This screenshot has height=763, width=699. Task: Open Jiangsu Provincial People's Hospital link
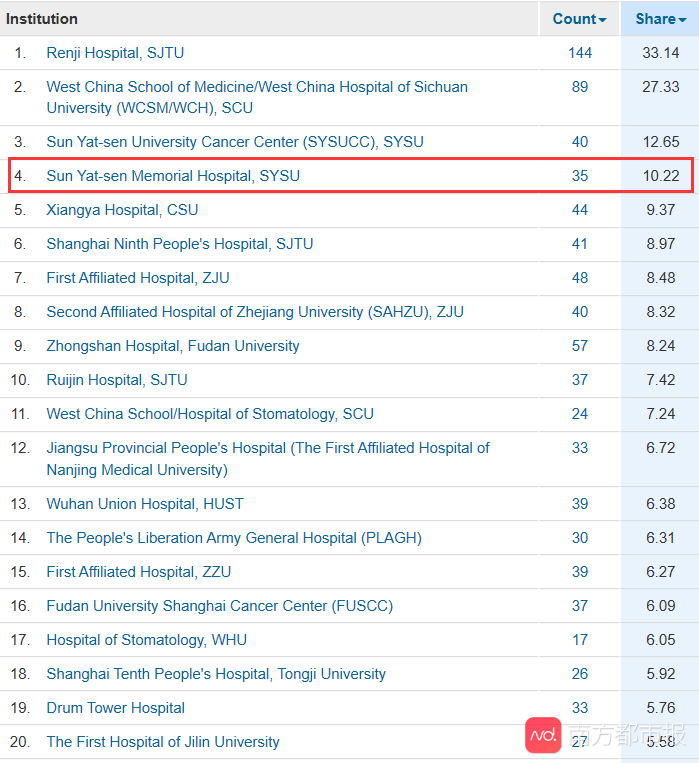pos(267,448)
